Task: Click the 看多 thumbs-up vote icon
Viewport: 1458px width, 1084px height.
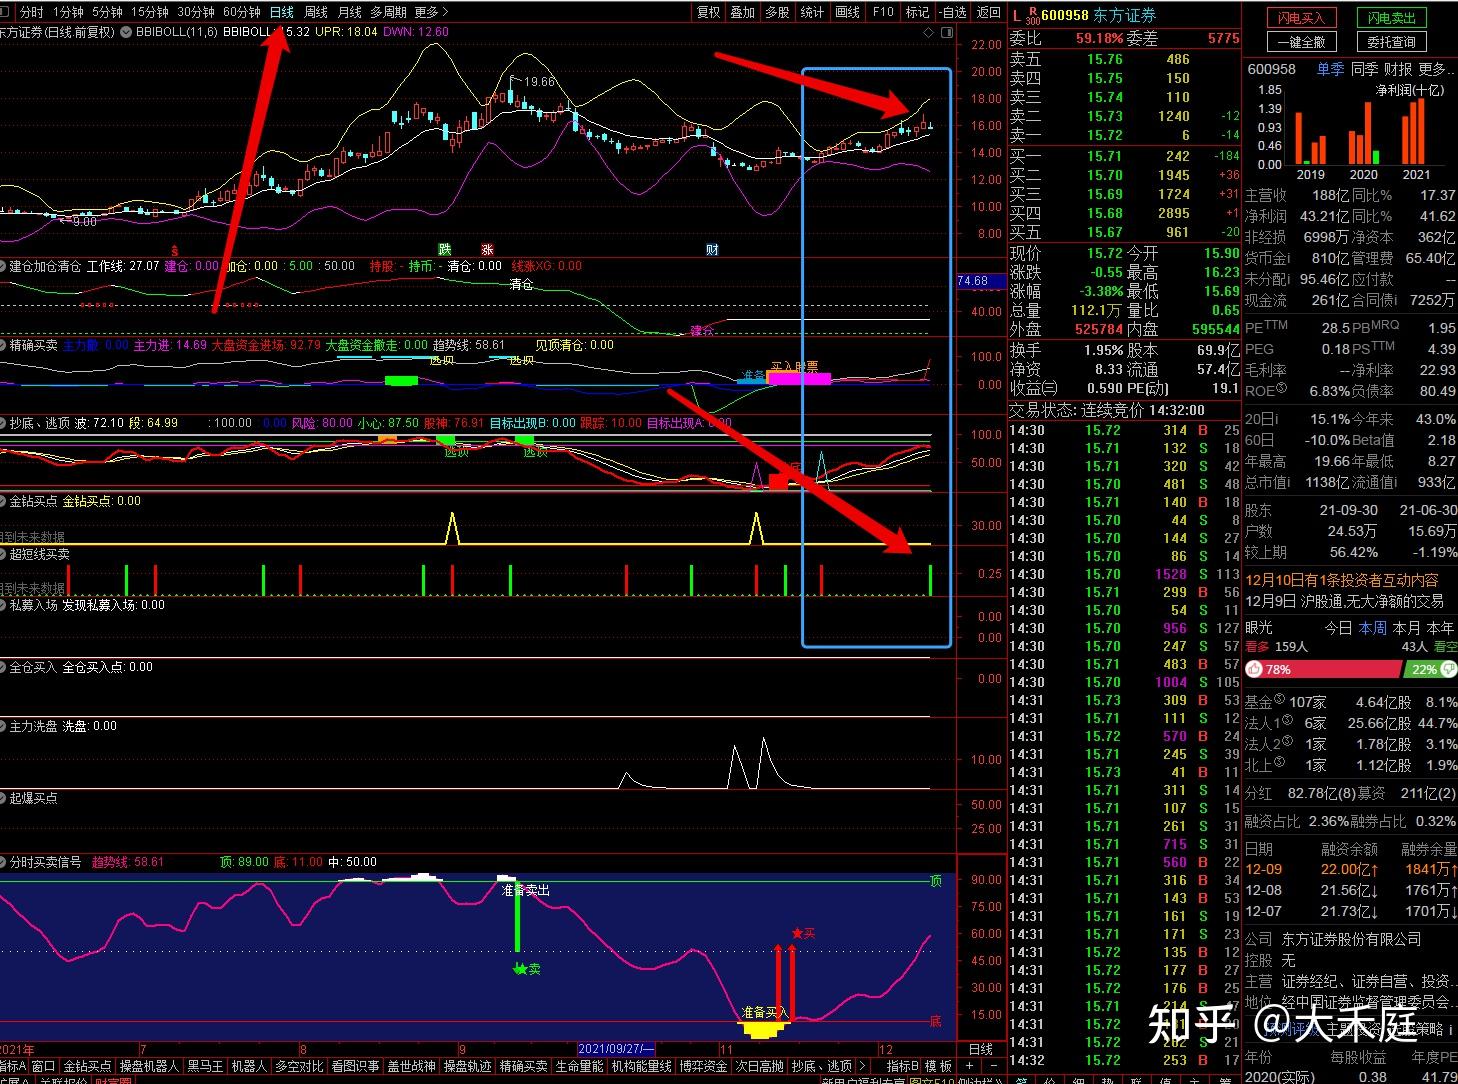Action: click(x=1254, y=669)
